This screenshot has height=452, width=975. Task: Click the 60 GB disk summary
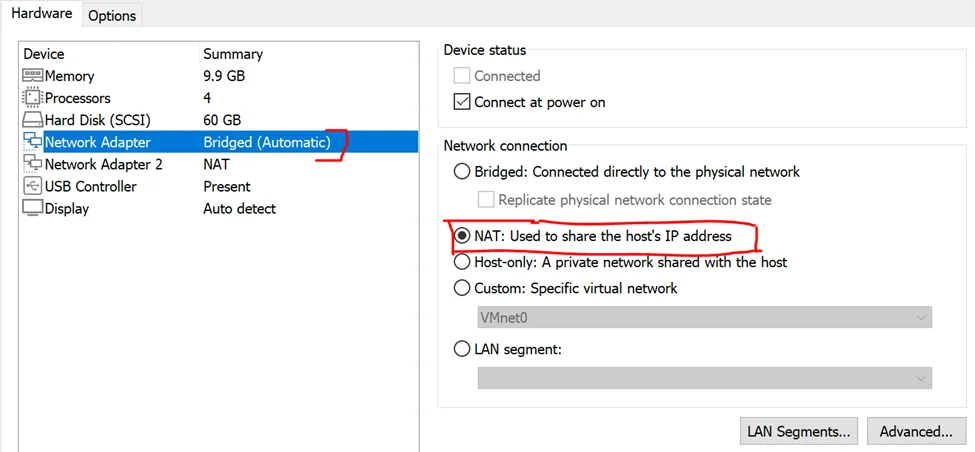pos(222,120)
